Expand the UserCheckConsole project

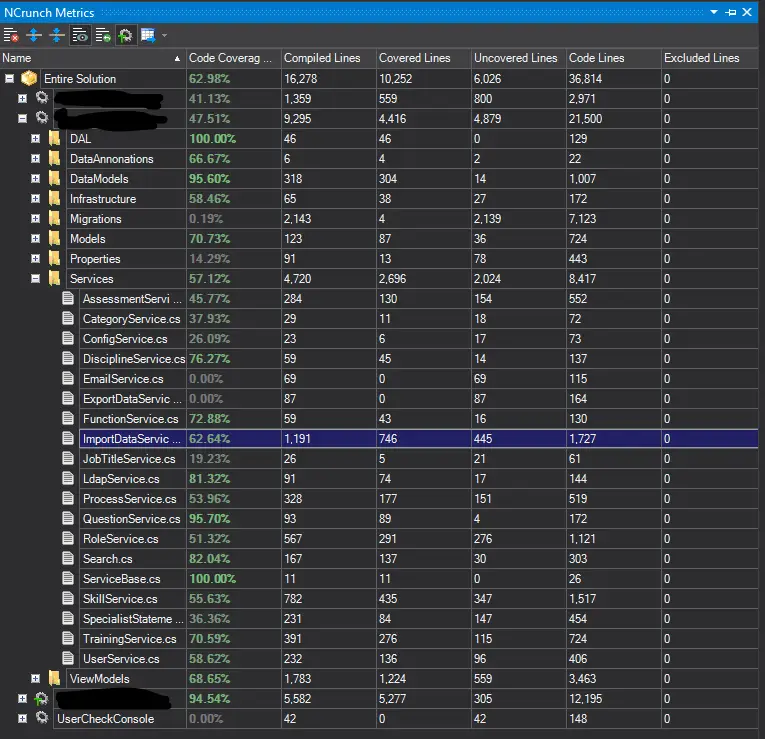[22, 719]
